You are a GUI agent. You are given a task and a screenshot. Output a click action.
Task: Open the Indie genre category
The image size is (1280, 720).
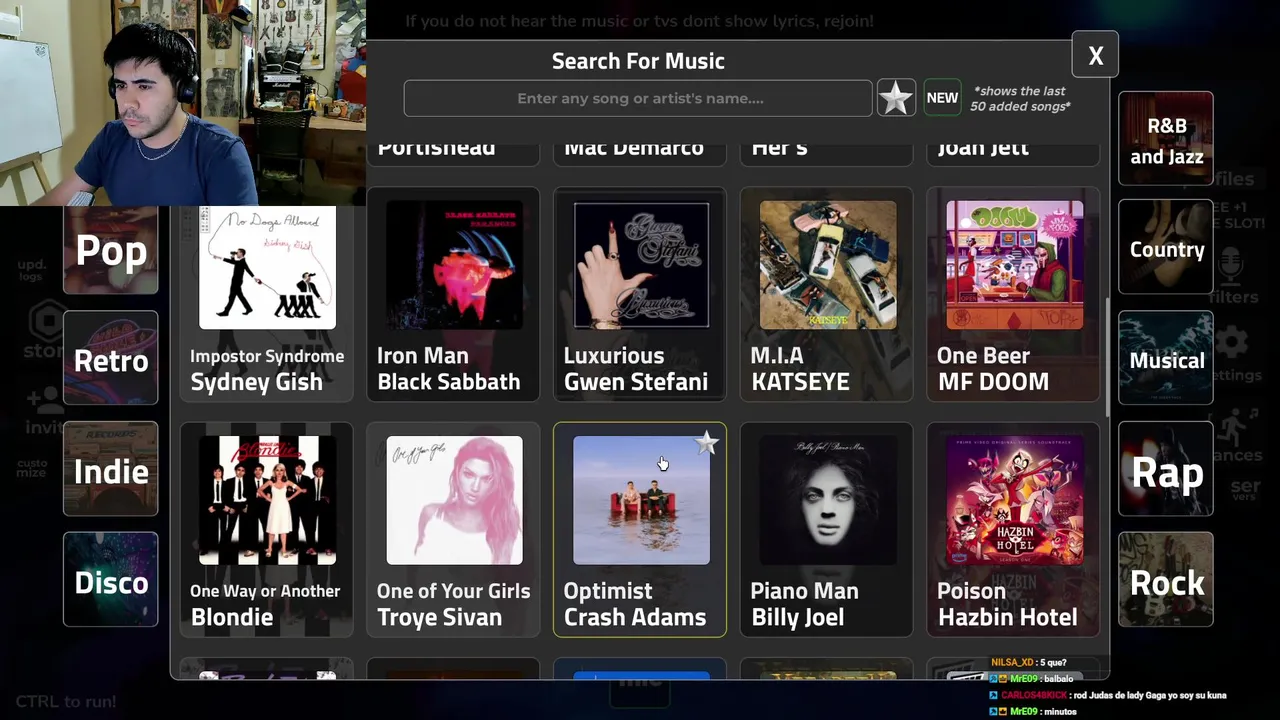111,470
